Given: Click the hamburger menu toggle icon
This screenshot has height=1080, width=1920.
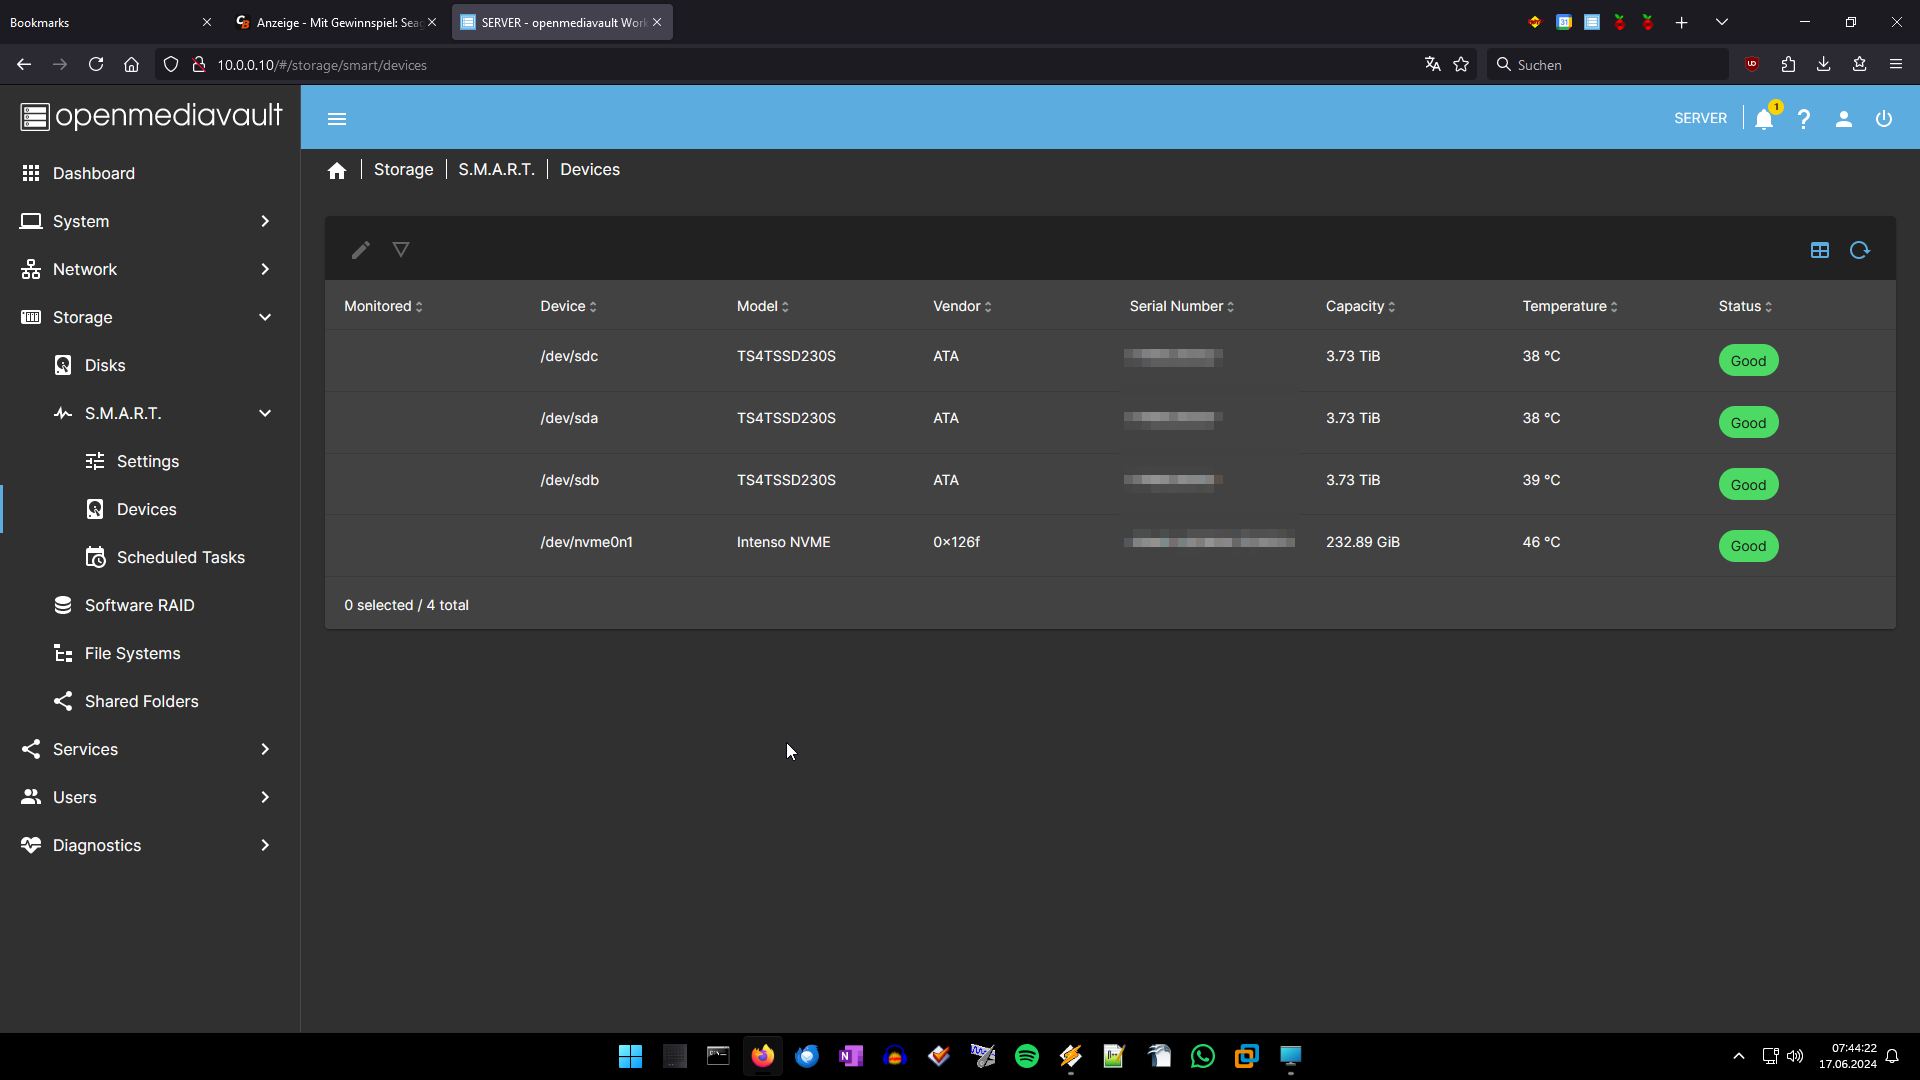Looking at the screenshot, I should point(337,119).
